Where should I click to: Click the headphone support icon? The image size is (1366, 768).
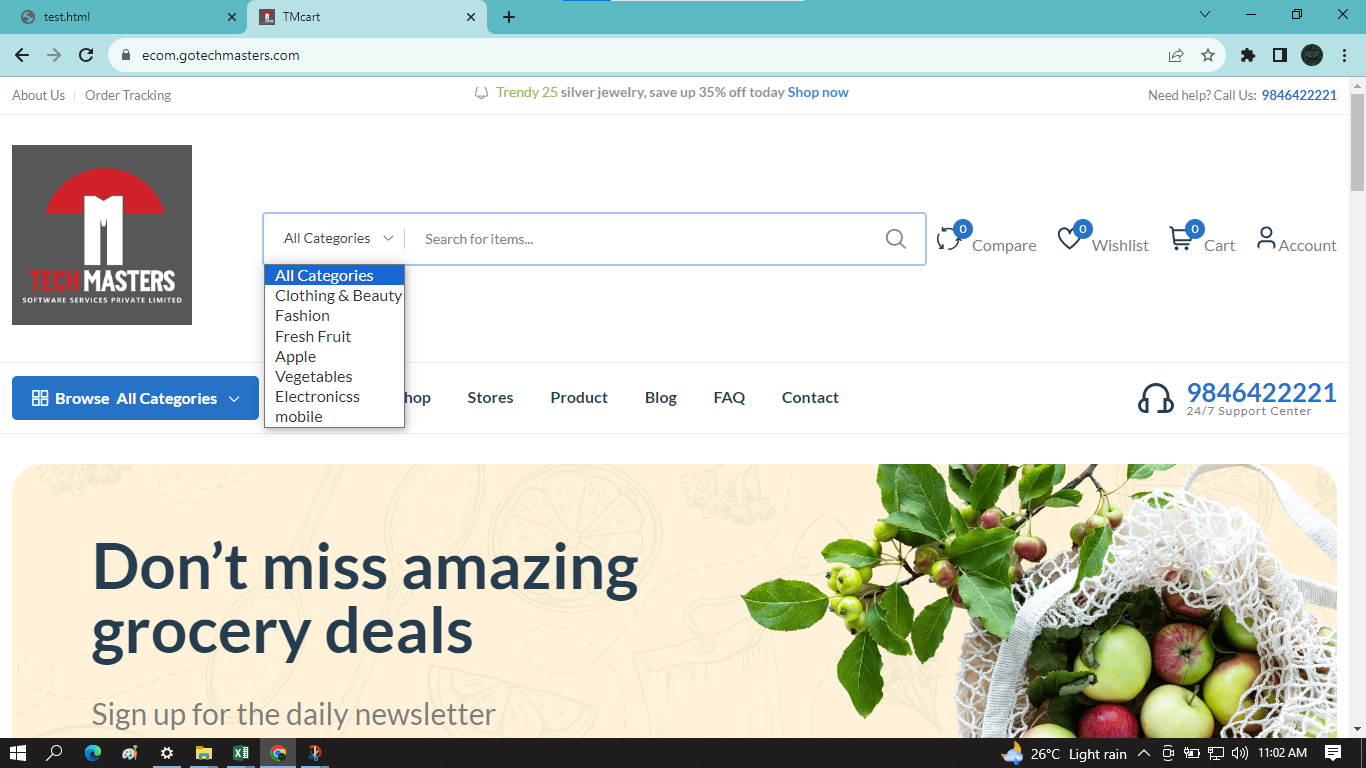pyautogui.click(x=1155, y=398)
